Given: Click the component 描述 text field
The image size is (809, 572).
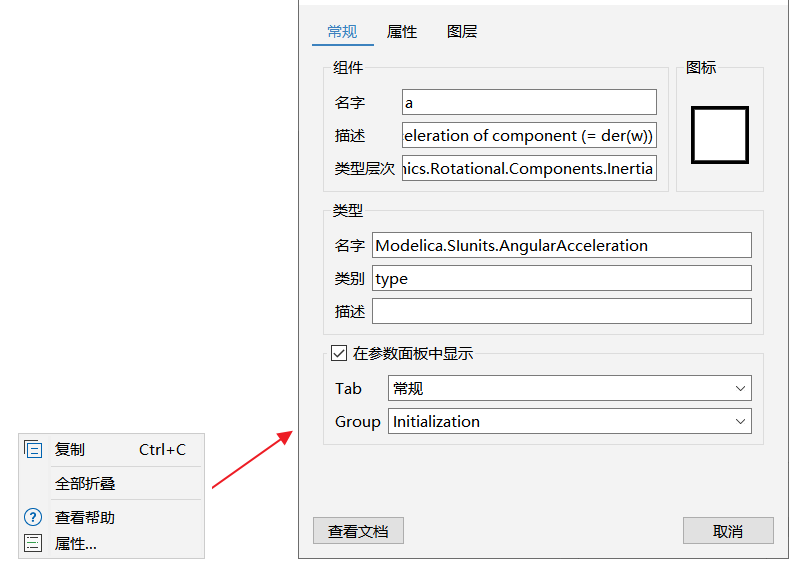Looking at the screenshot, I should pos(529,135).
